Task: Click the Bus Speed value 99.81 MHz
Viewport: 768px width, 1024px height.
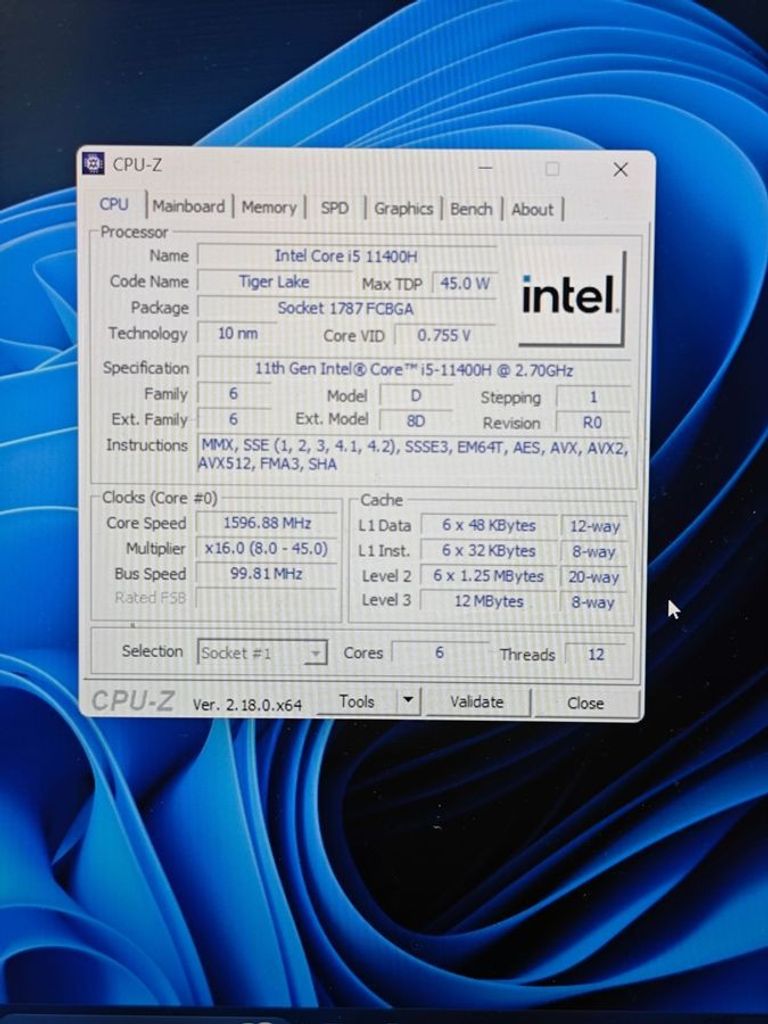Action: (266, 573)
